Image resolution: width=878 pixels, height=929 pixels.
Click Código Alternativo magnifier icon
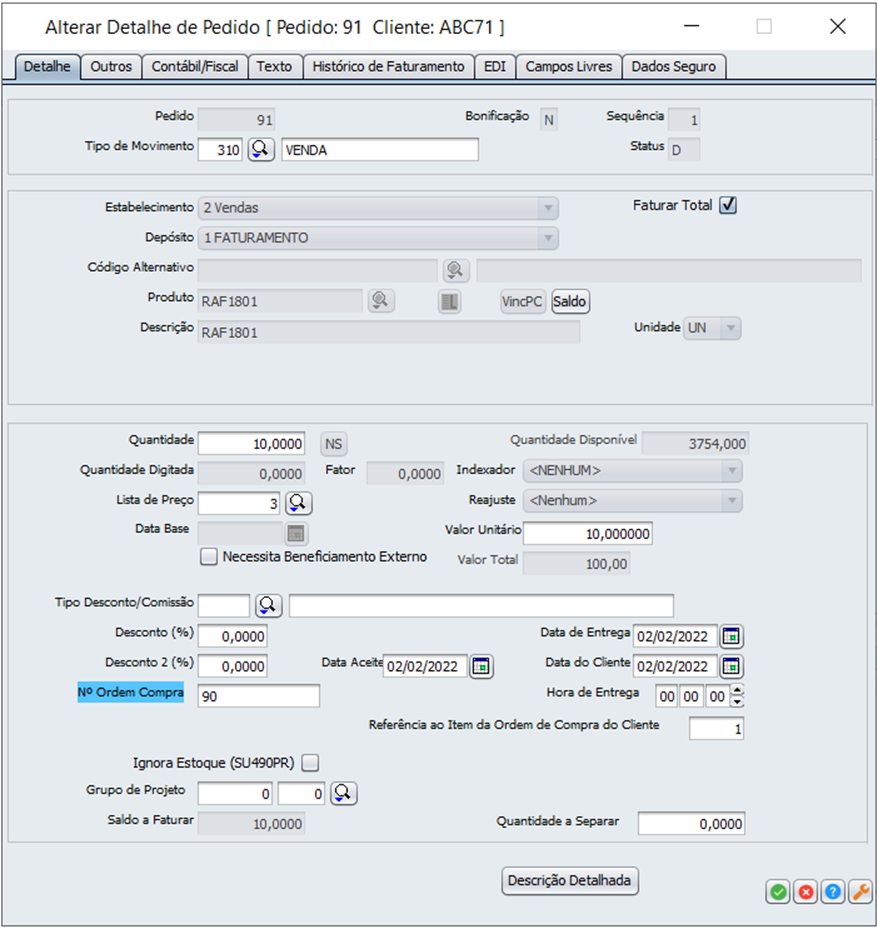click(456, 270)
